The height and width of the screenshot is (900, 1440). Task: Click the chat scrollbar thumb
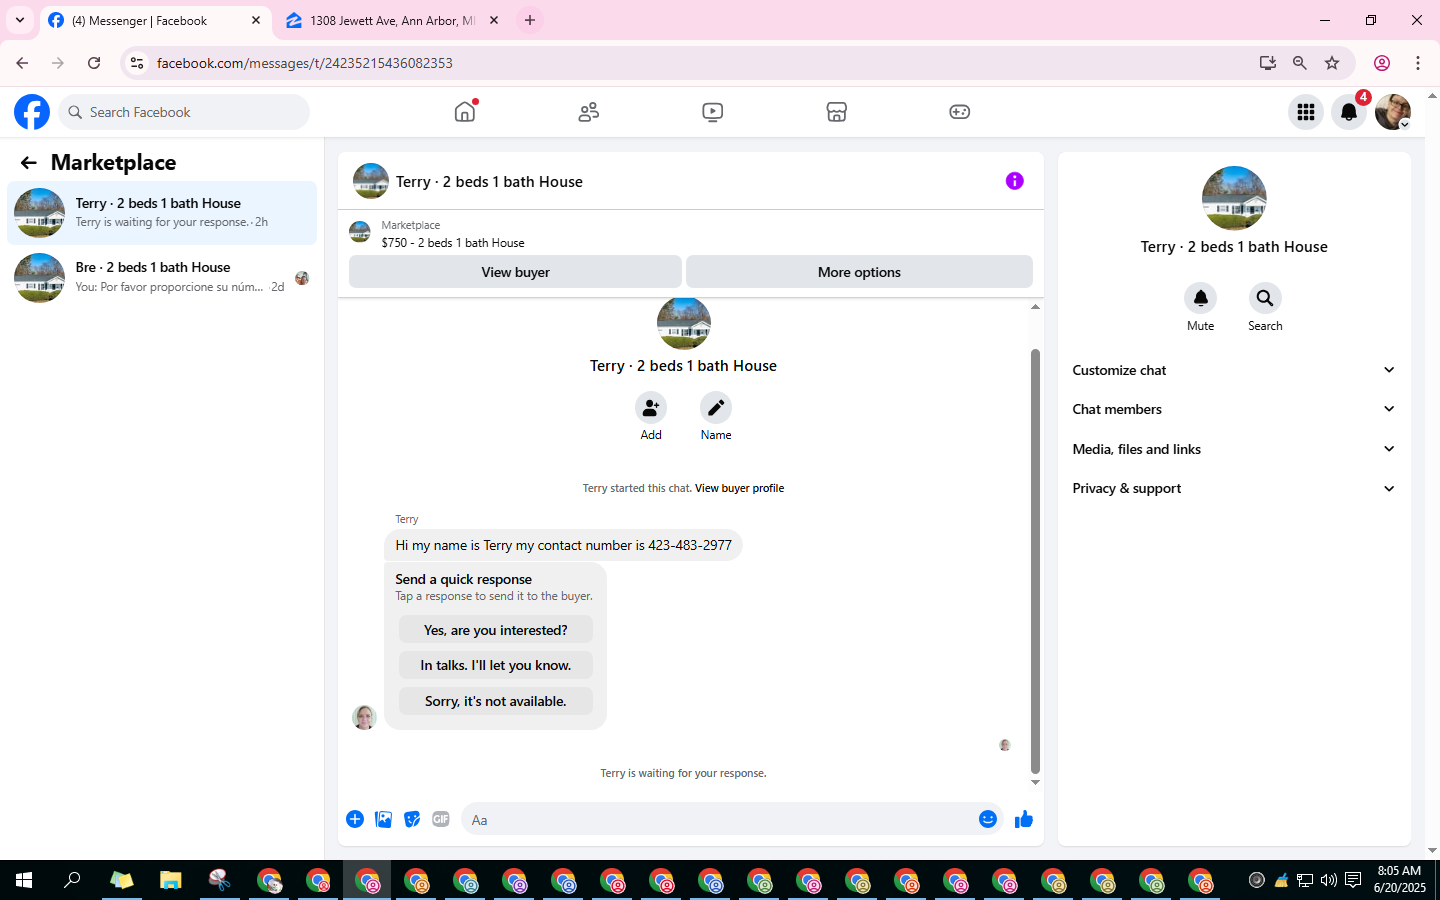pos(1035,561)
